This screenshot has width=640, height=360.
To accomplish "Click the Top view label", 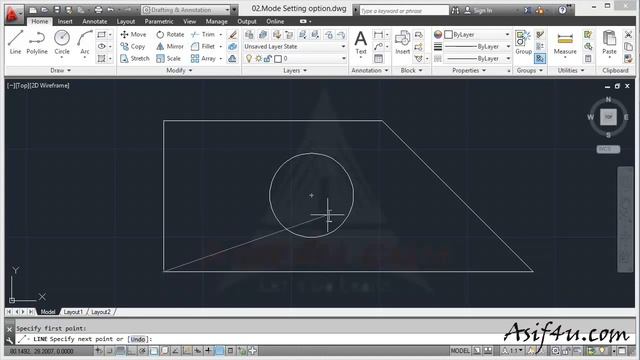I will (24, 85).
